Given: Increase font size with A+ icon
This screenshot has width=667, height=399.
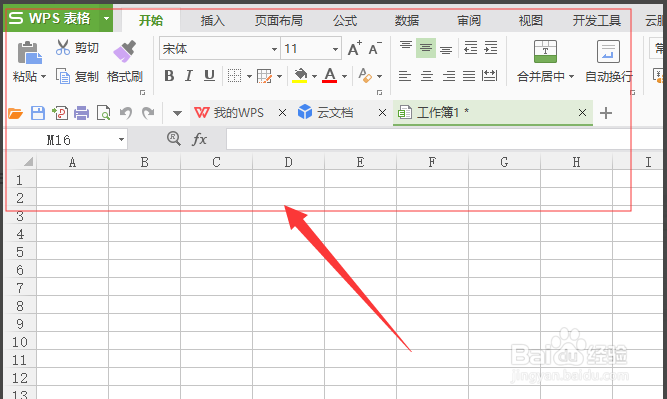Looking at the screenshot, I should (354, 48).
